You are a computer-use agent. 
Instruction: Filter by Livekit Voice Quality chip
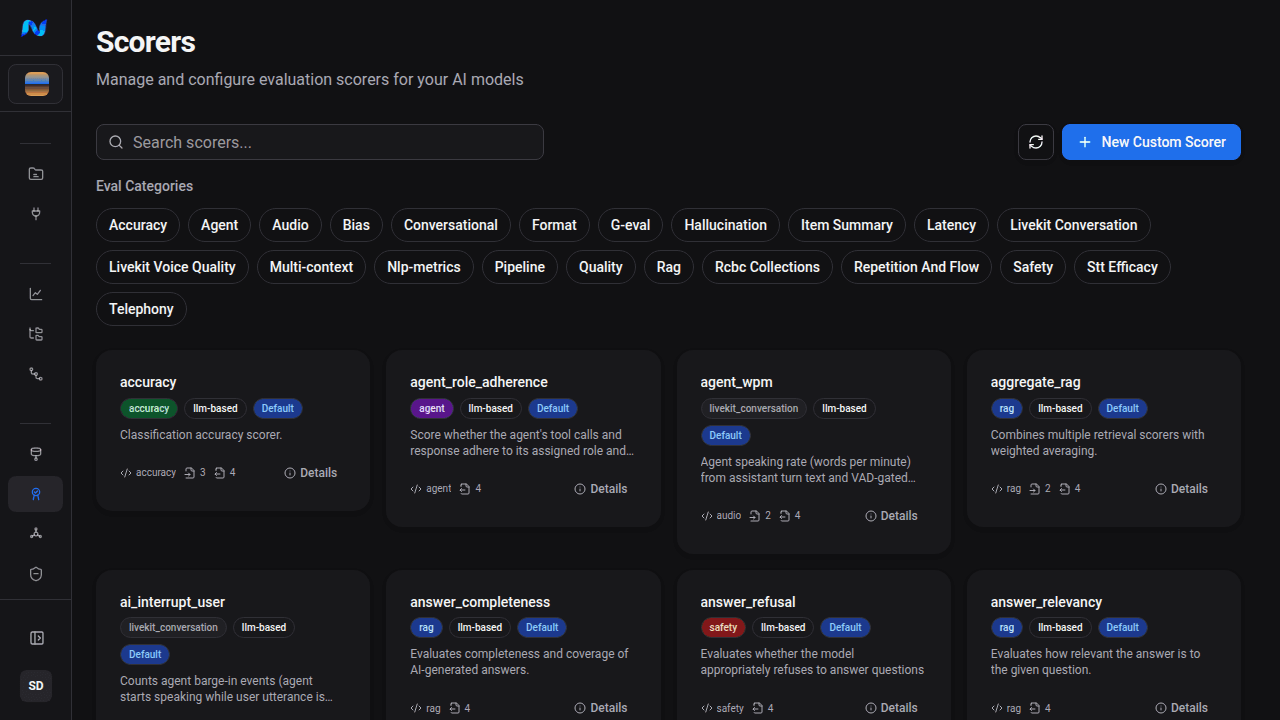click(x=172, y=267)
